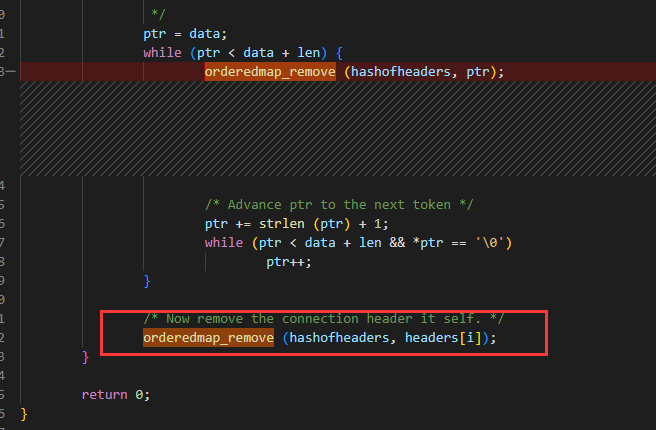Click the inner while keyword before '*ptr' check
This screenshot has width=656, height=430.
point(224,242)
